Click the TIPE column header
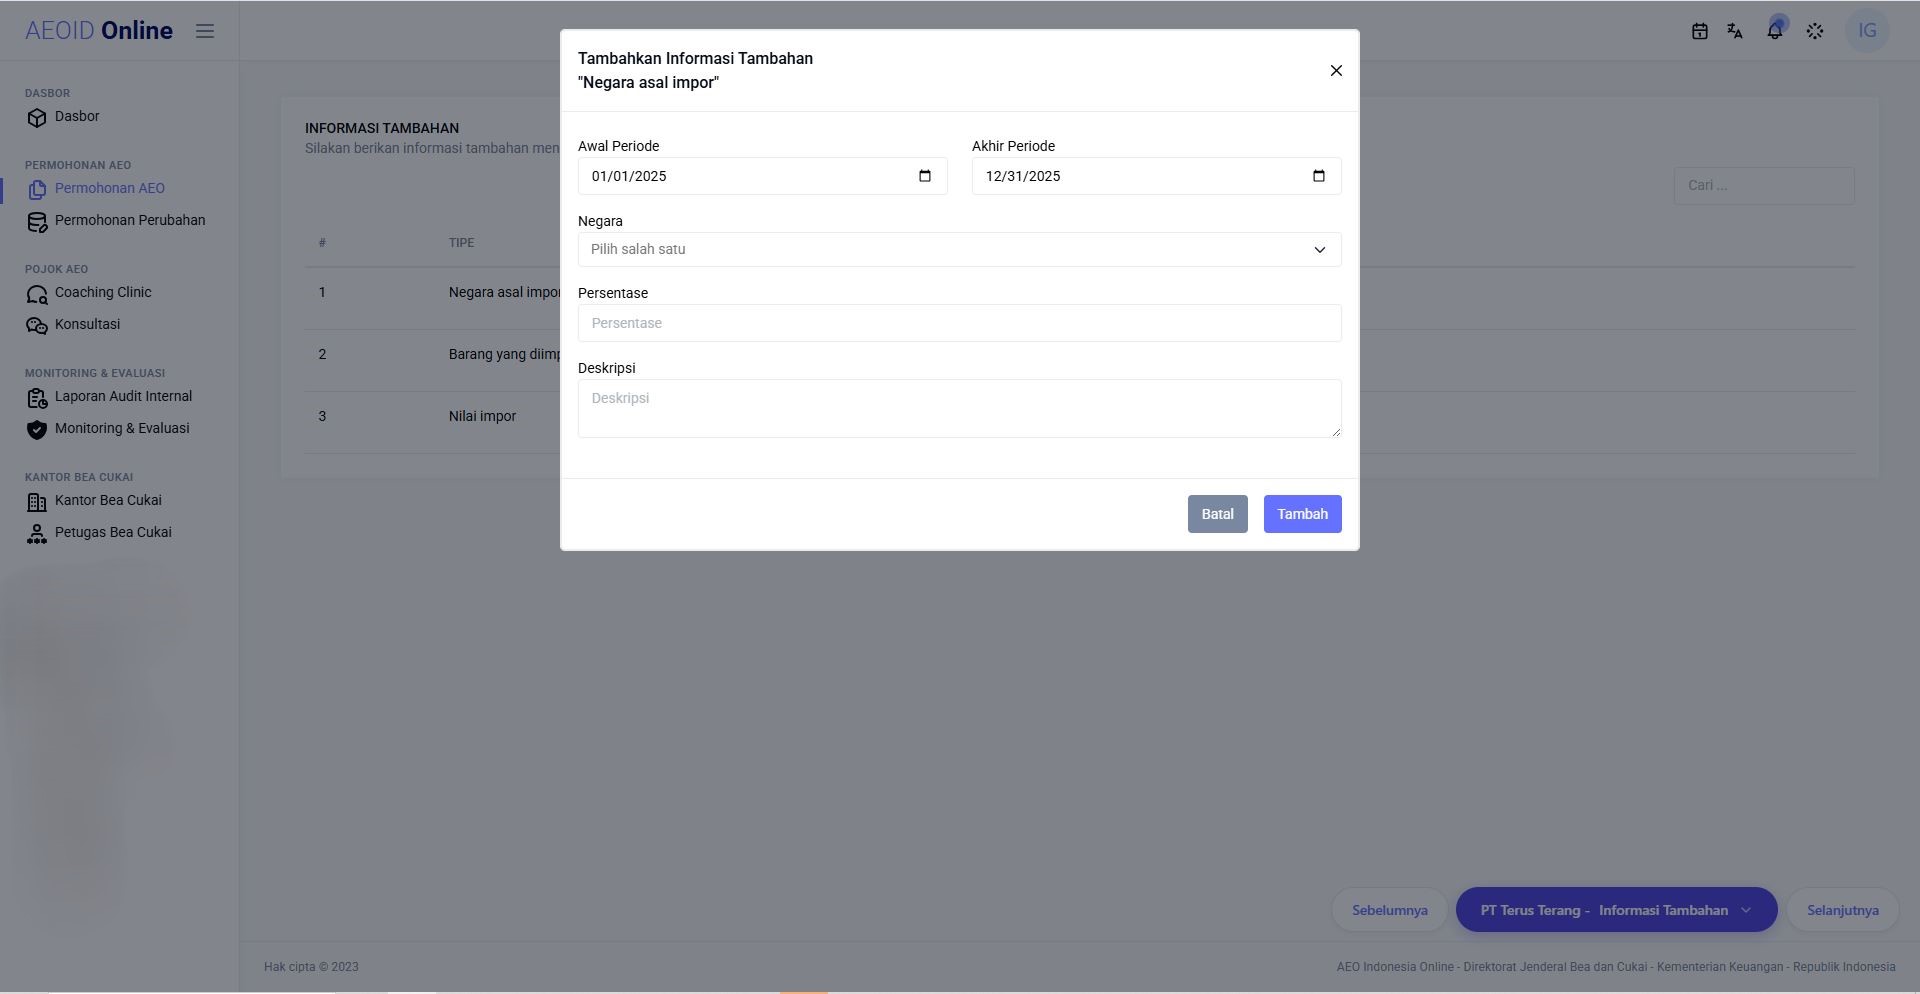1920x994 pixels. pos(461,243)
